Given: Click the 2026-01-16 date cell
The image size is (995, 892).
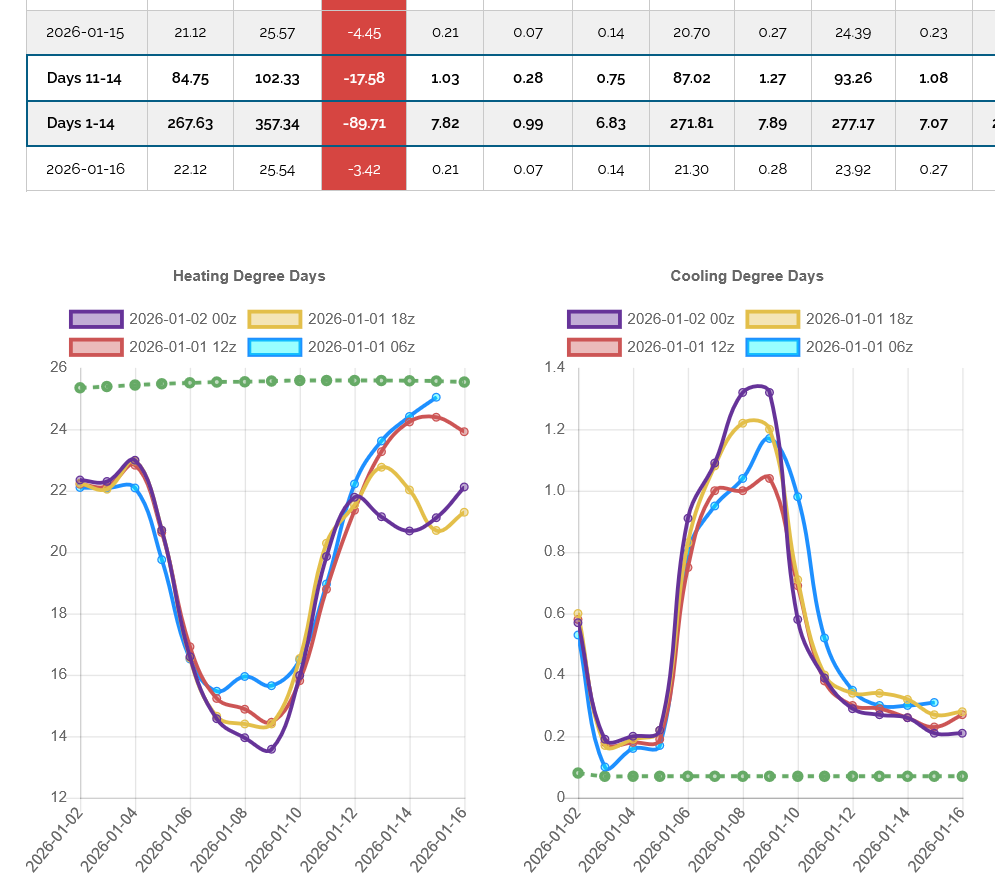Looking at the screenshot, I should (85, 169).
